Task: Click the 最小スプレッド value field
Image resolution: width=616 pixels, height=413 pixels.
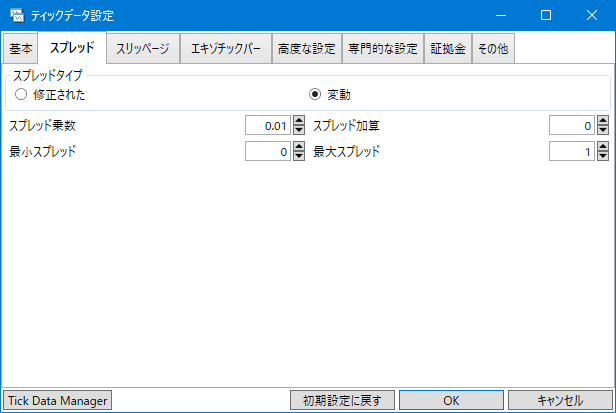Action: 268,151
